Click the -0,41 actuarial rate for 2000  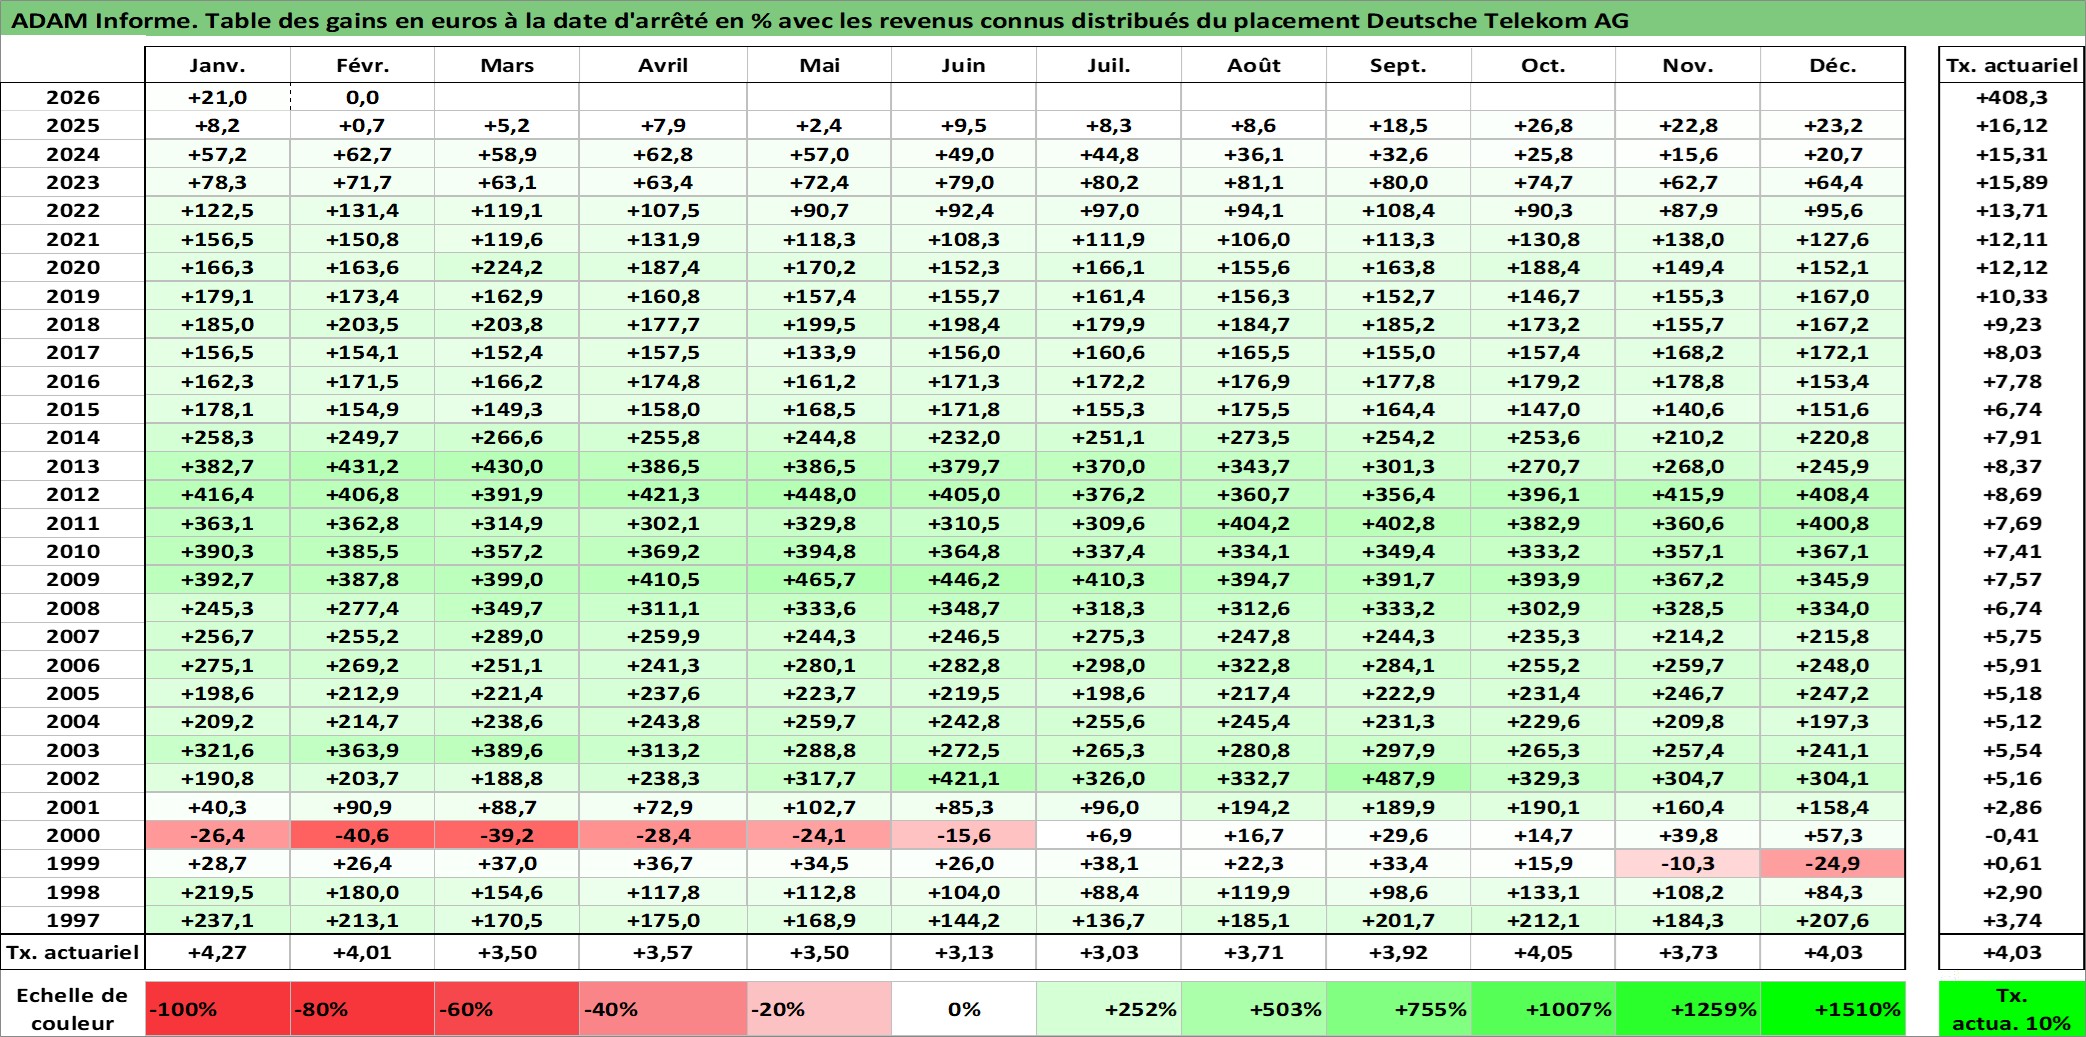pos(2012,835)
